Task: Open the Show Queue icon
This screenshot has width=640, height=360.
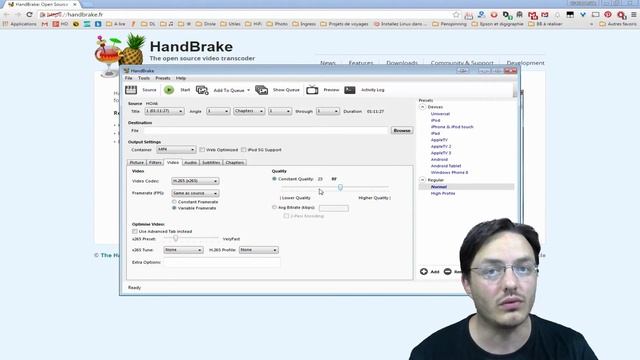Action: tap(262, 90)
